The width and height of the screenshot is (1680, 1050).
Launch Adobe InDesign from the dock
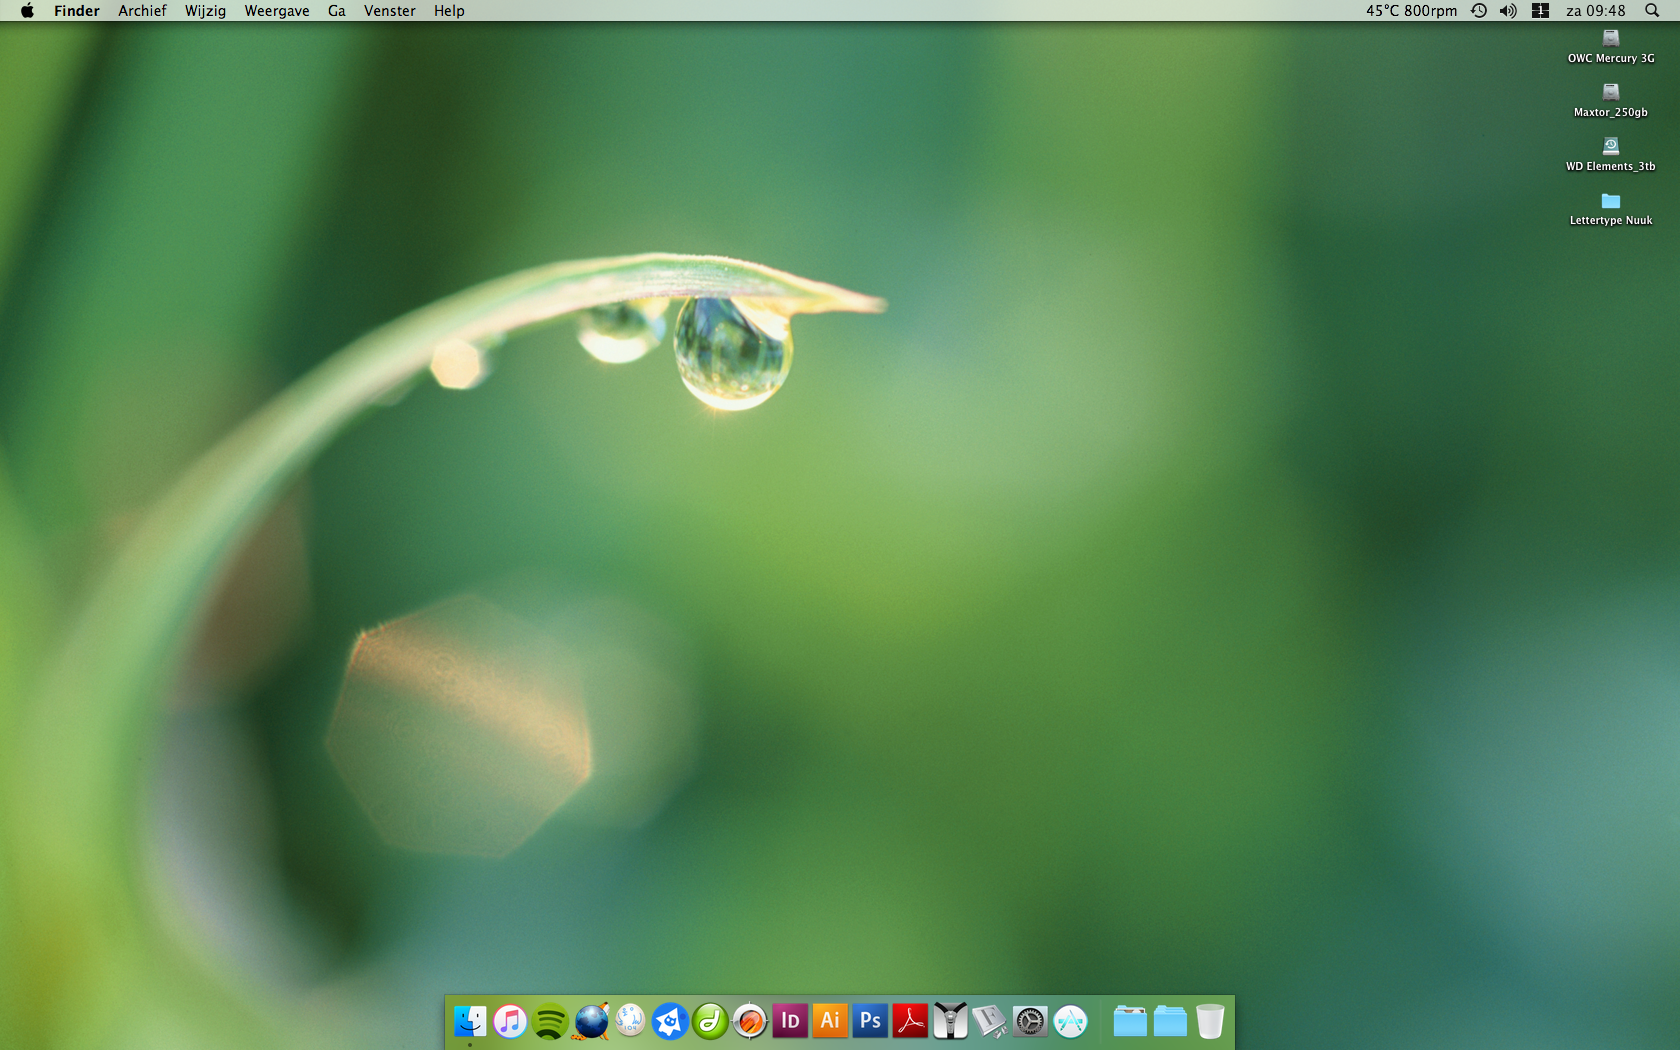click(x=790, y=1021)
